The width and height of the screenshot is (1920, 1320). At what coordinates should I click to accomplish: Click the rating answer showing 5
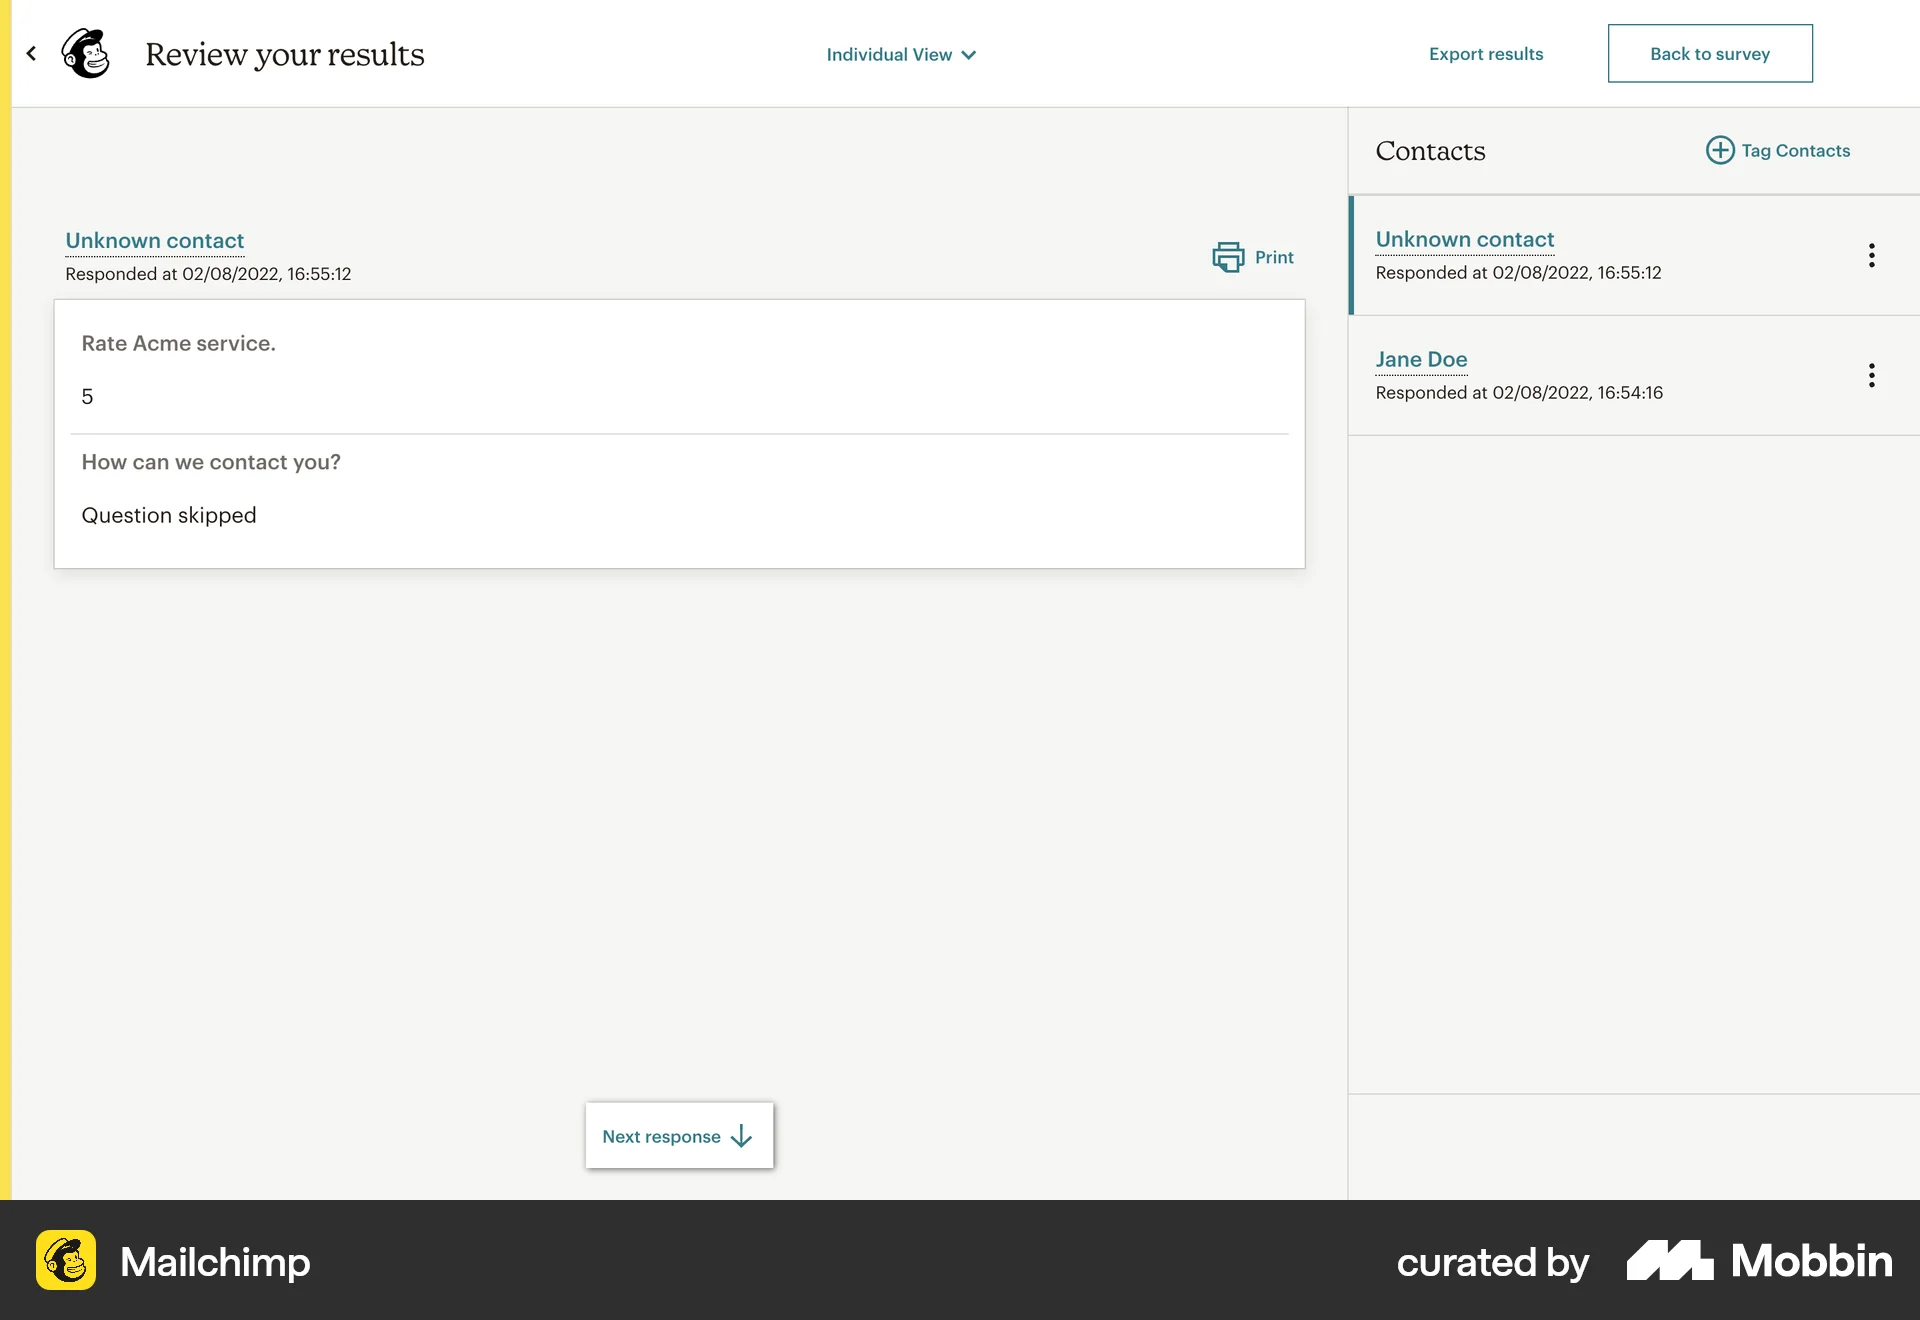point(88,396)
